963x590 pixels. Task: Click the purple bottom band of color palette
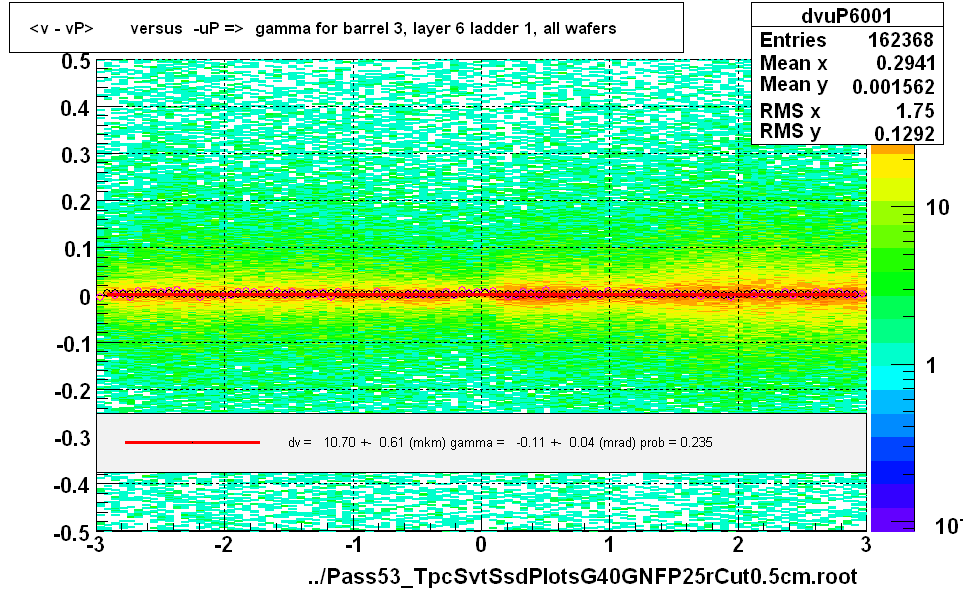pyautogui.click(x=892, y=519)
